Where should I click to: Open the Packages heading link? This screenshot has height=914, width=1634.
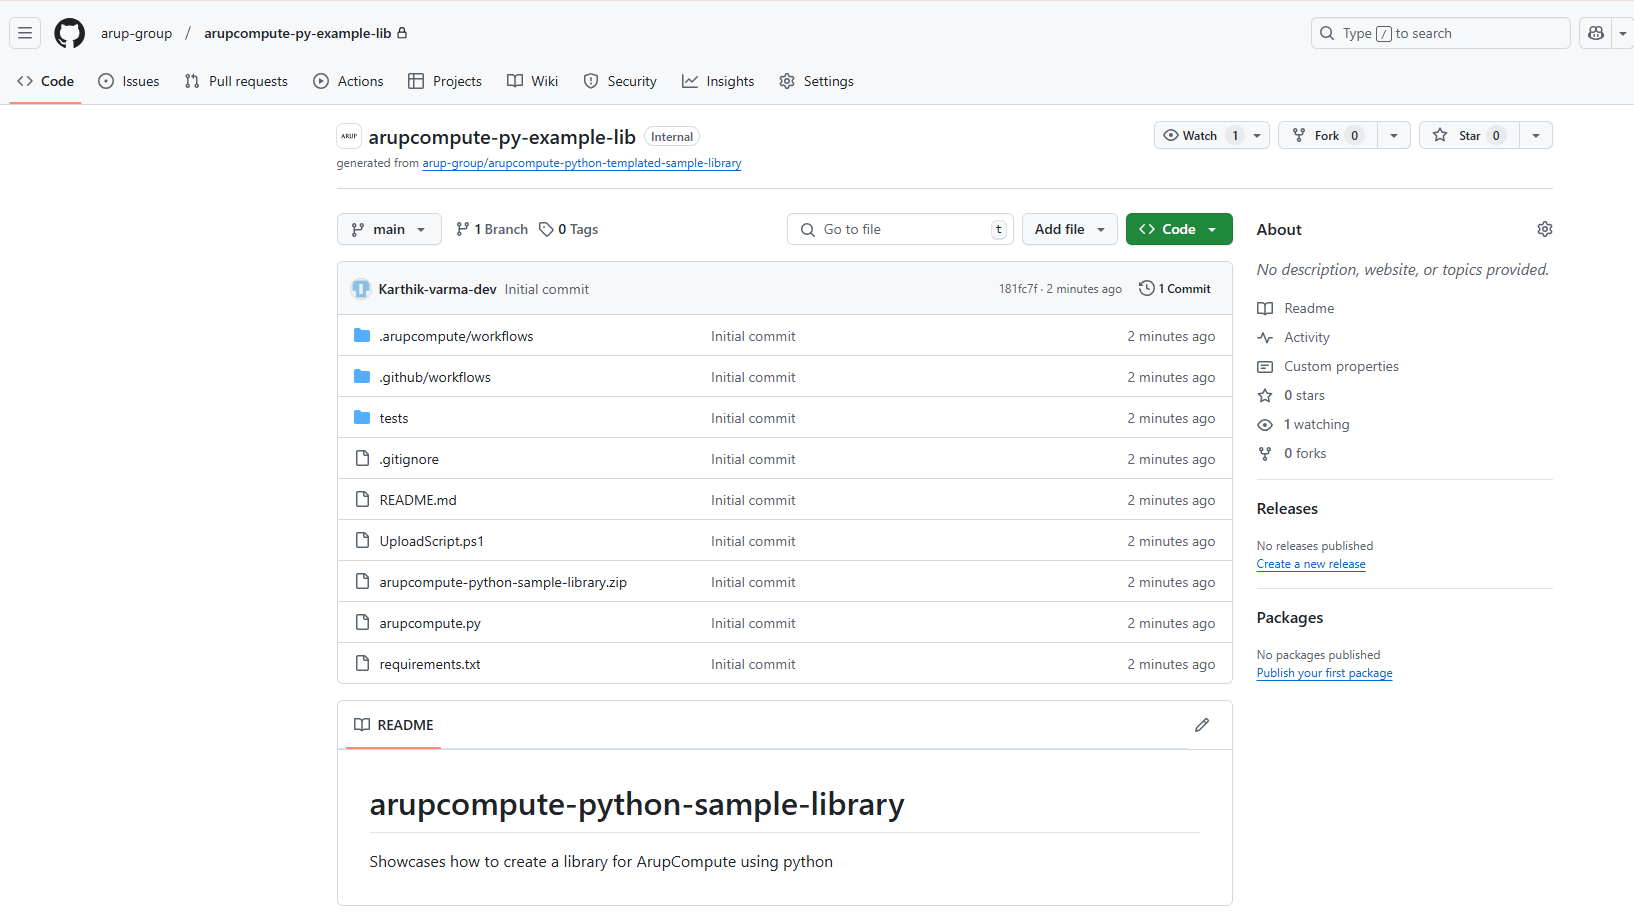pos(1290,617)
